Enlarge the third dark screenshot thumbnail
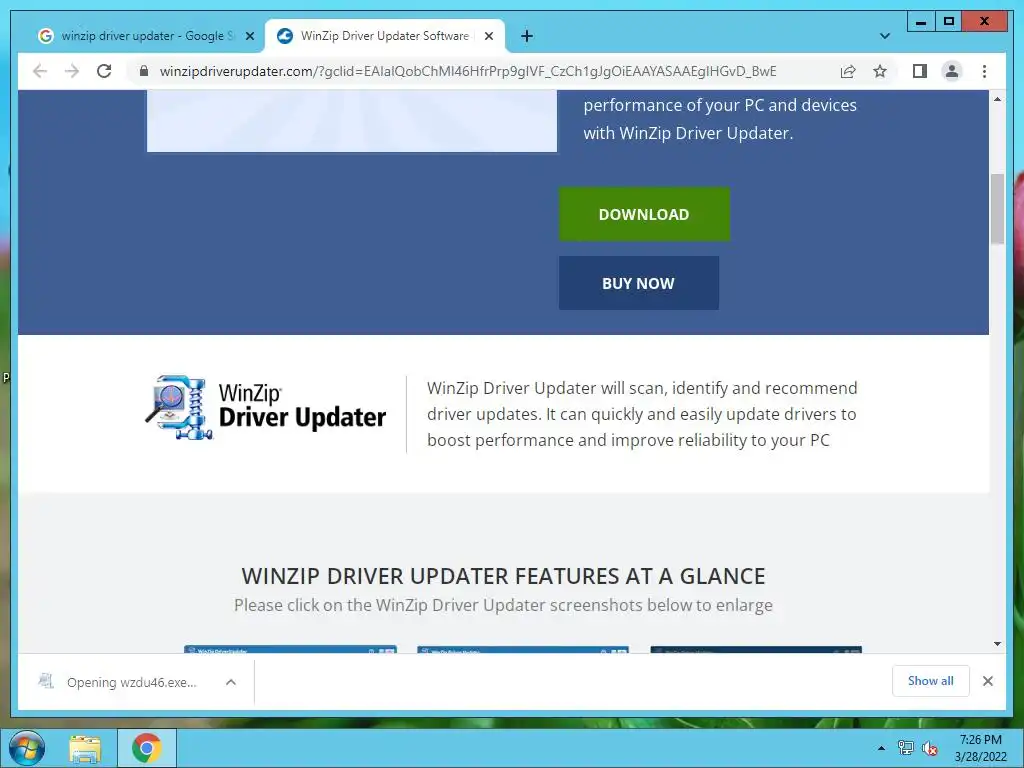Image resolution: width=1024 pixels, height=768 pixels. pos(756,649)
